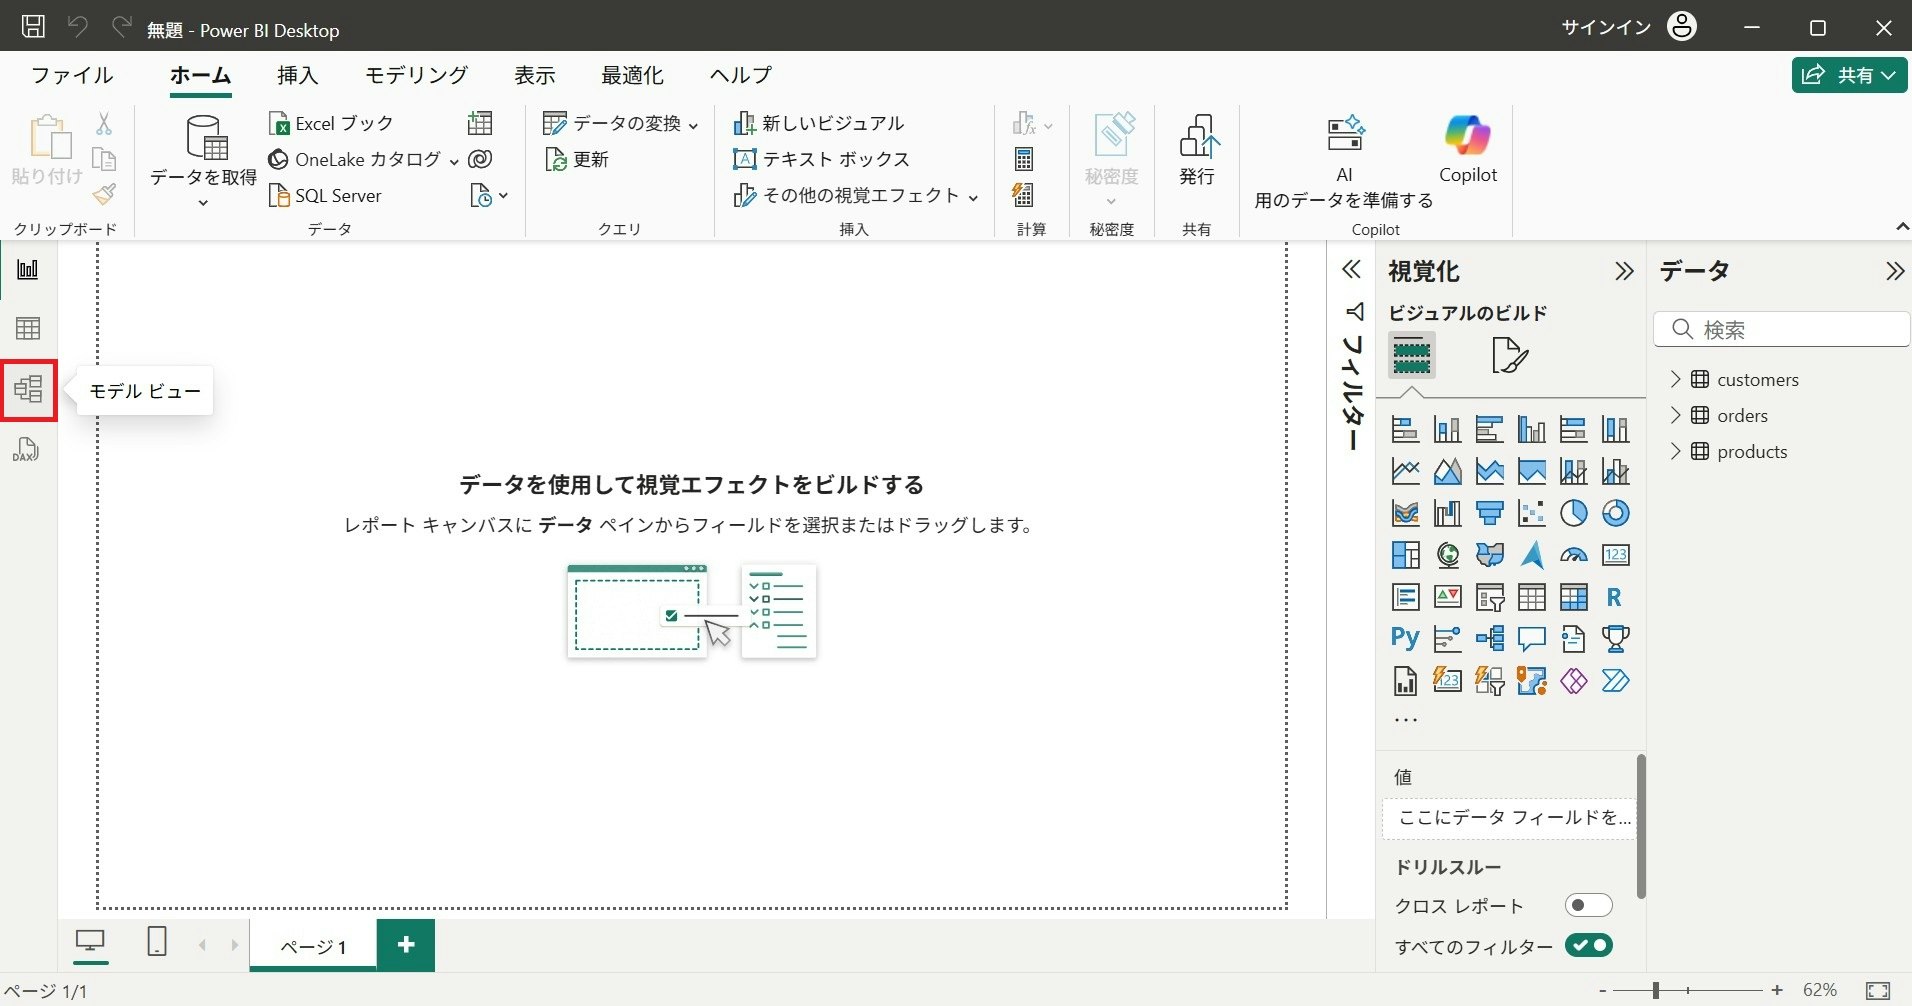Select the ページ 1 page tab
The image size is (1912, 1006).
(x=313, y=945)
